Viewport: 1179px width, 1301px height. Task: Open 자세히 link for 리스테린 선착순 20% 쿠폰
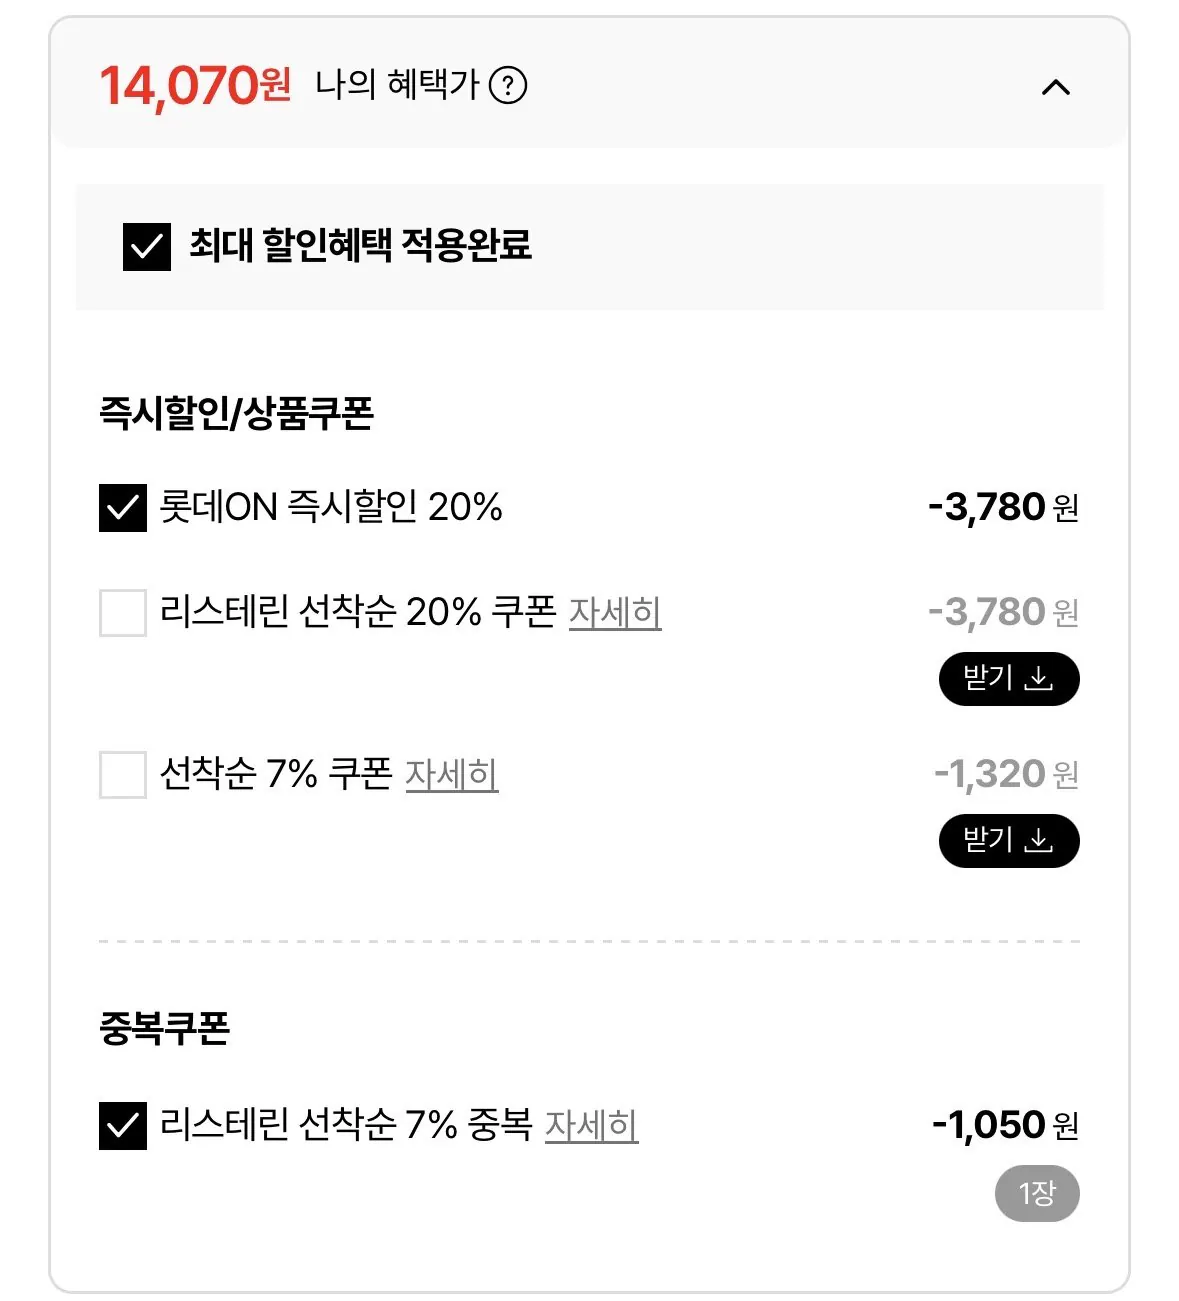click(x=615, y=612)
